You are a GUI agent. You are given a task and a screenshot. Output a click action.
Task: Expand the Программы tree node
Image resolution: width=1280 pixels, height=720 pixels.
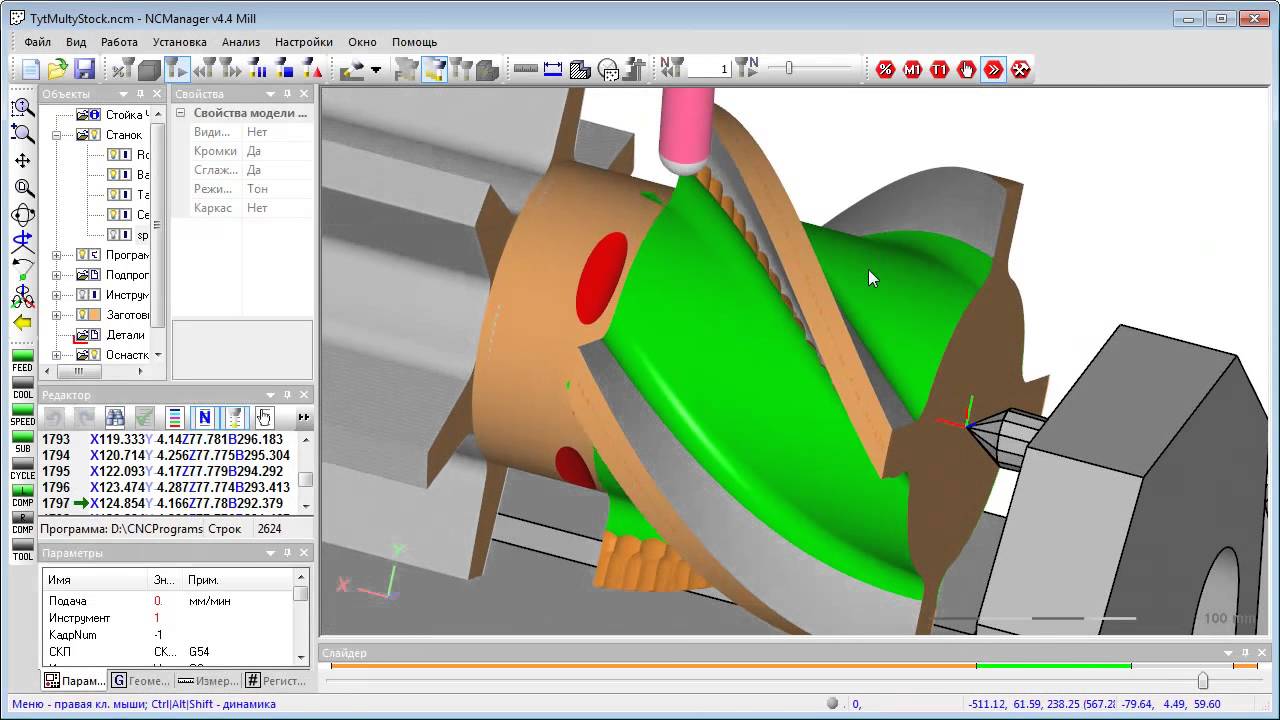tap(57, 254)
